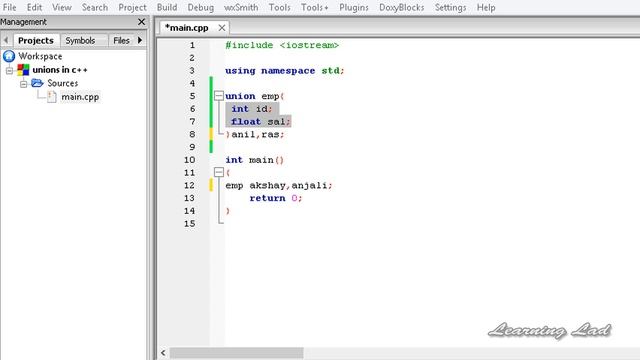Select the *main.cpp editor tab
Screen dimensions: 640x360
(x=187, y=28)
